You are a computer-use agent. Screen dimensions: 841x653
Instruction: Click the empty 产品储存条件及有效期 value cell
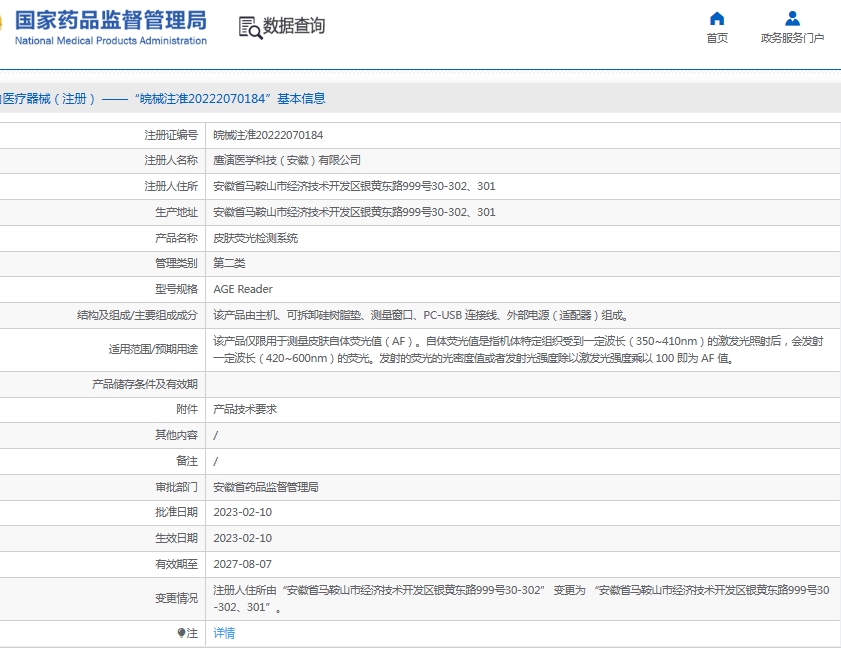[523, 384]
